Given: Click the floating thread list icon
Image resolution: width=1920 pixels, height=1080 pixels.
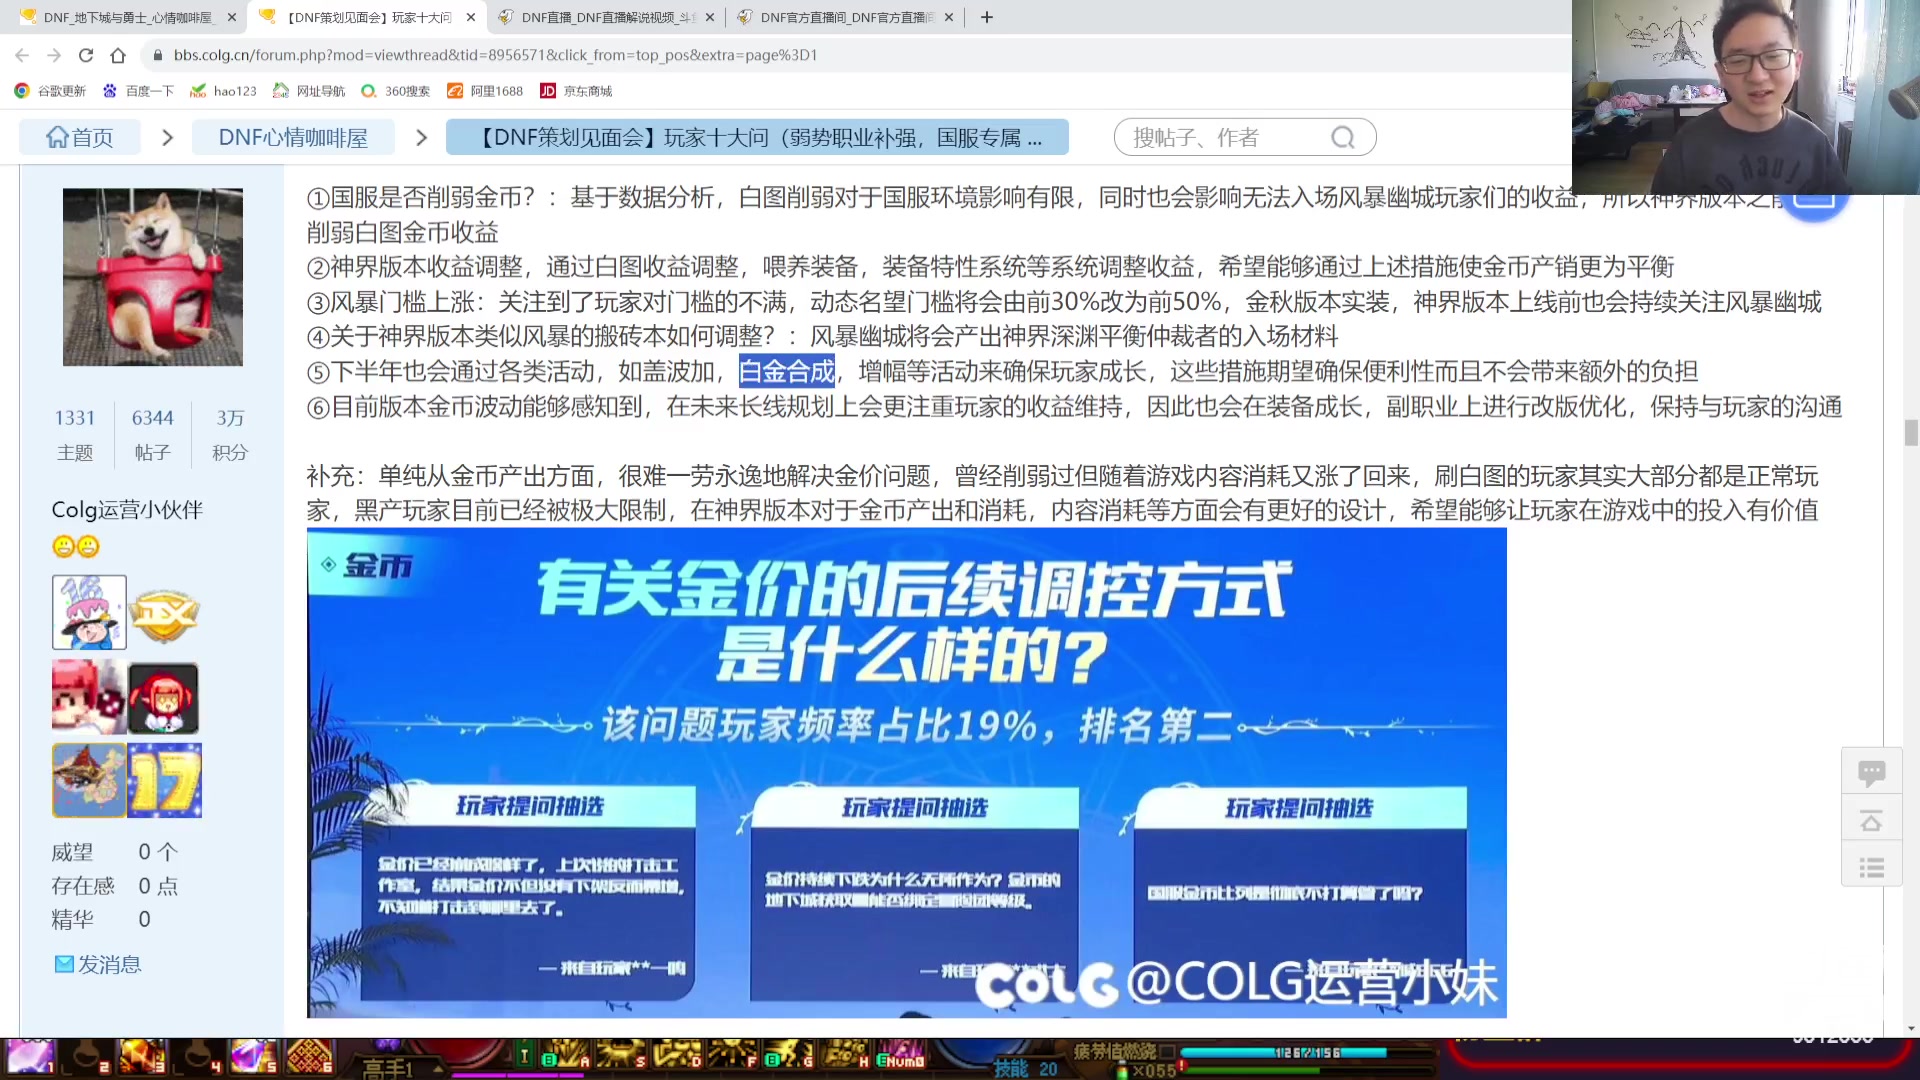Looking at the screenshot, I should (1871, 867).
